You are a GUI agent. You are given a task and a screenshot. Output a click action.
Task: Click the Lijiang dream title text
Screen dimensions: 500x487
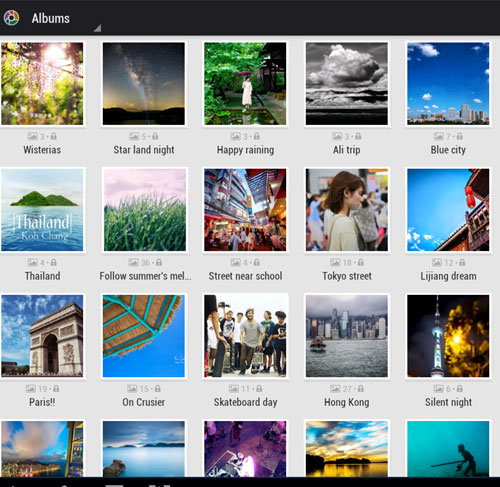(x=448, y=276)
